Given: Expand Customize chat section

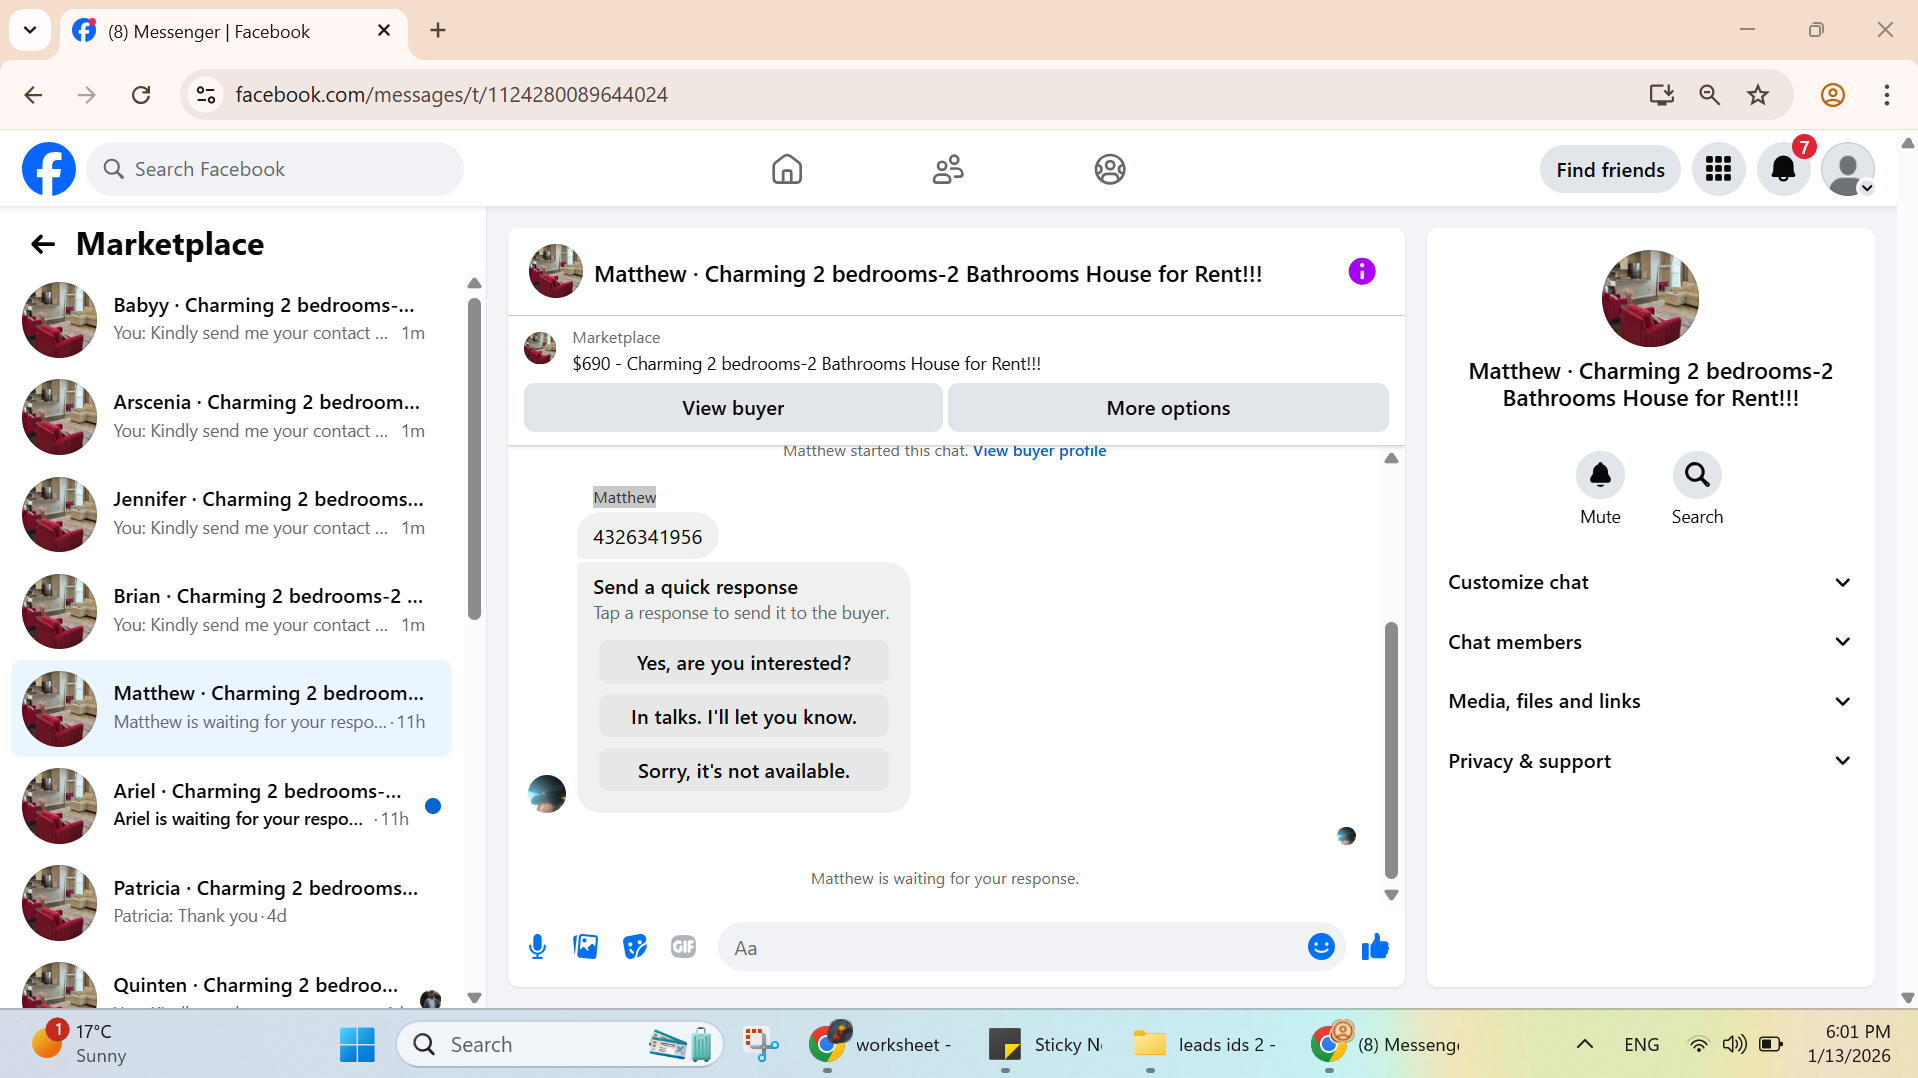Looking at the screenshot, I should [1650, 582].
